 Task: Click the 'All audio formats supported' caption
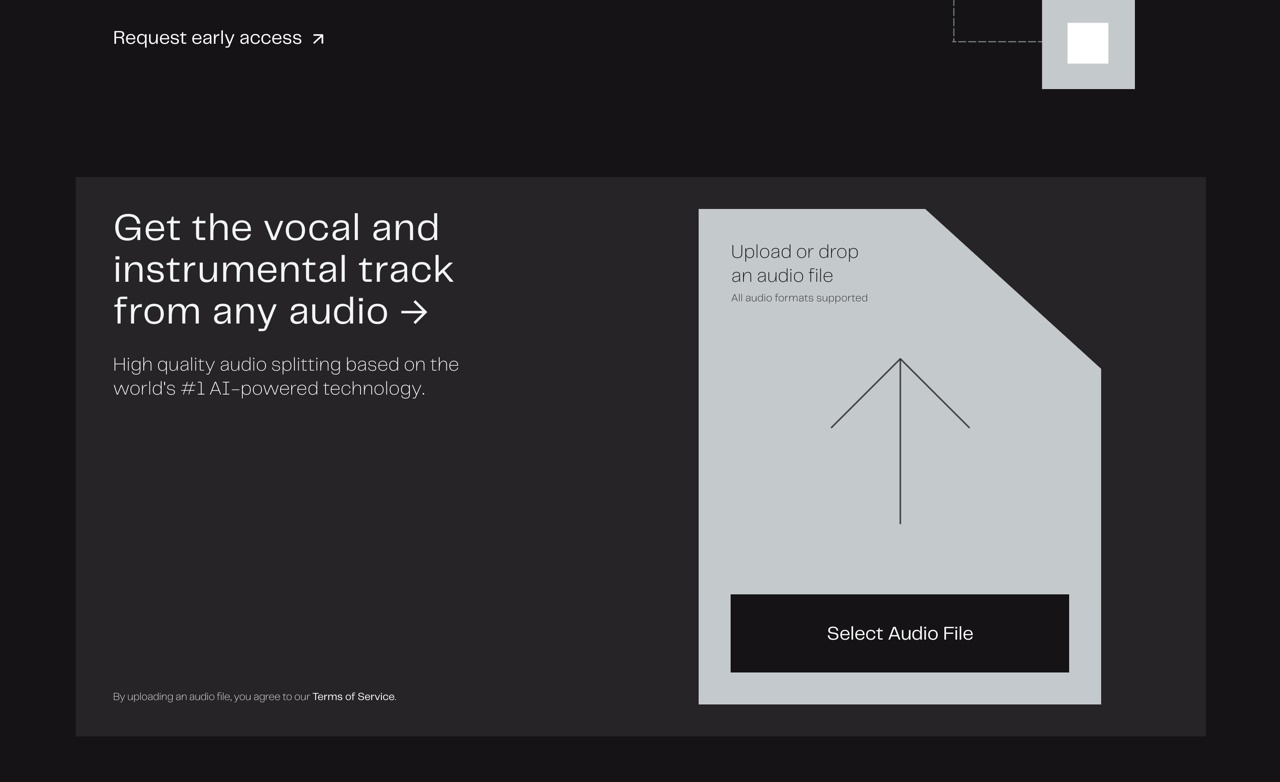[x=799, y=298]
